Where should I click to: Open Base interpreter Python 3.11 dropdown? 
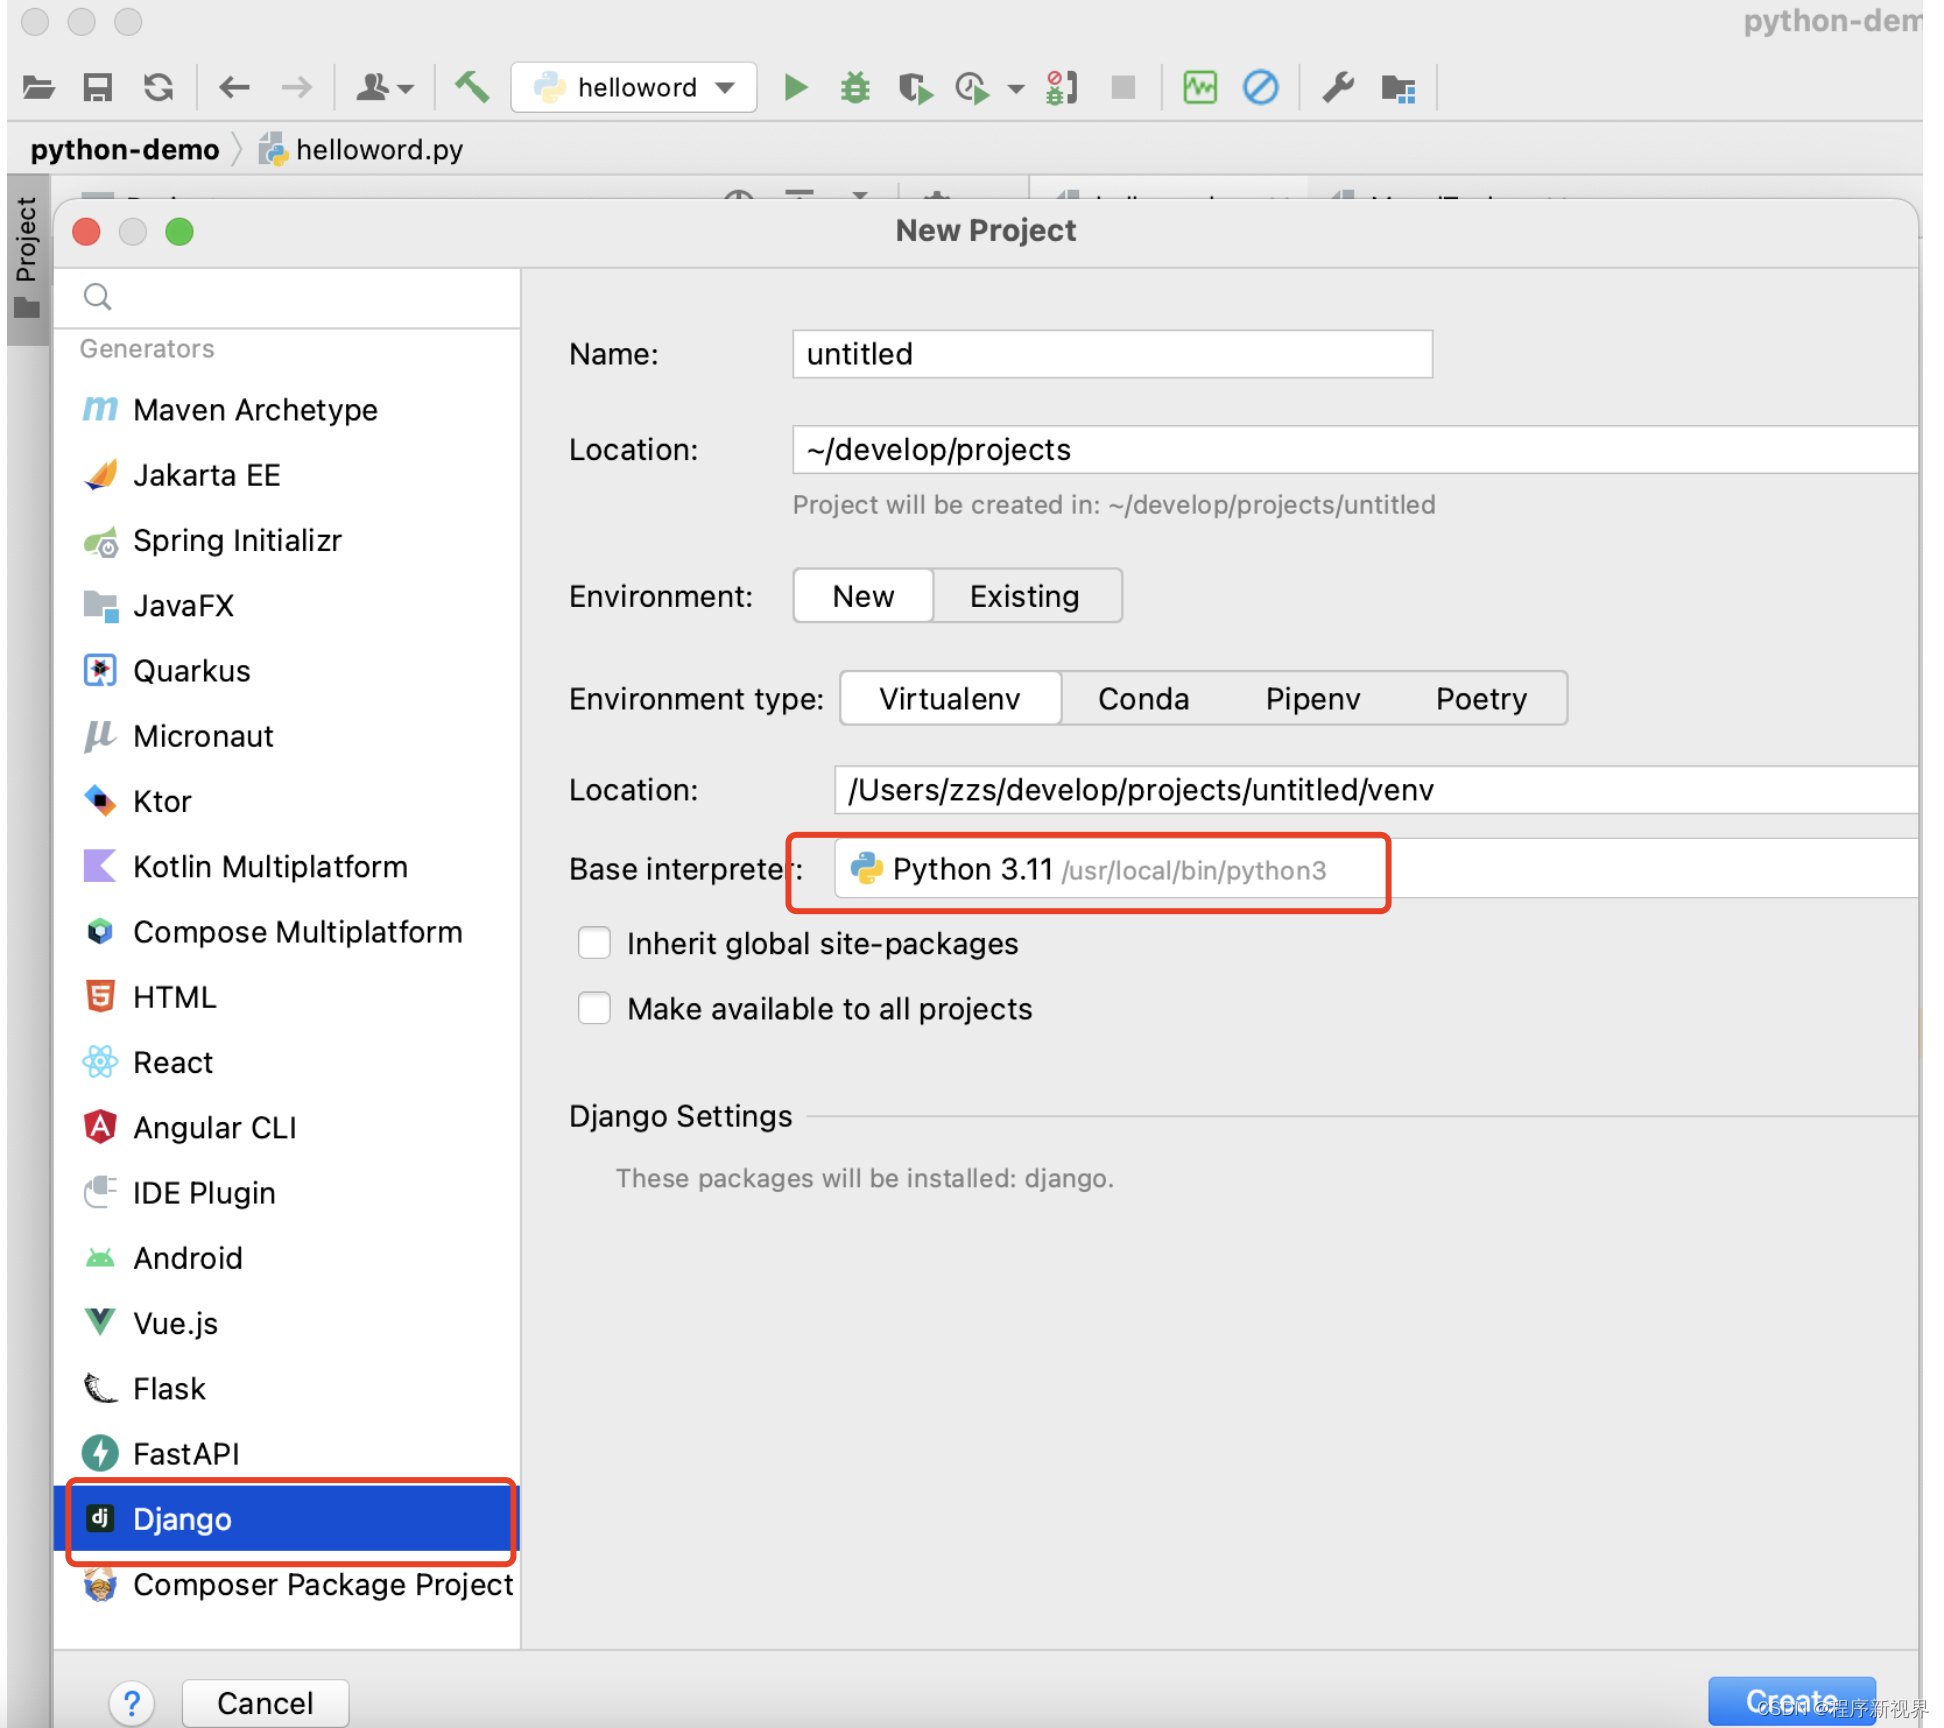[1376, 870]
